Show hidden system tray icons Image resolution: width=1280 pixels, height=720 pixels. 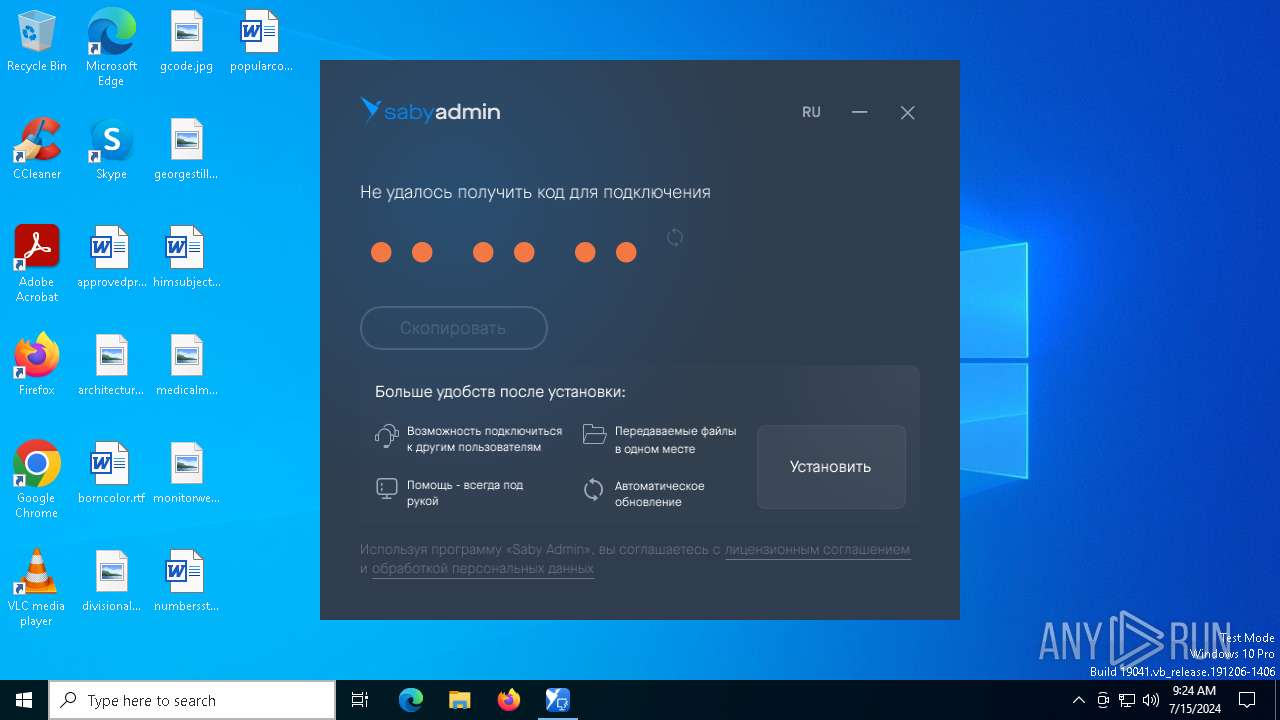[x=1078, y=700]
